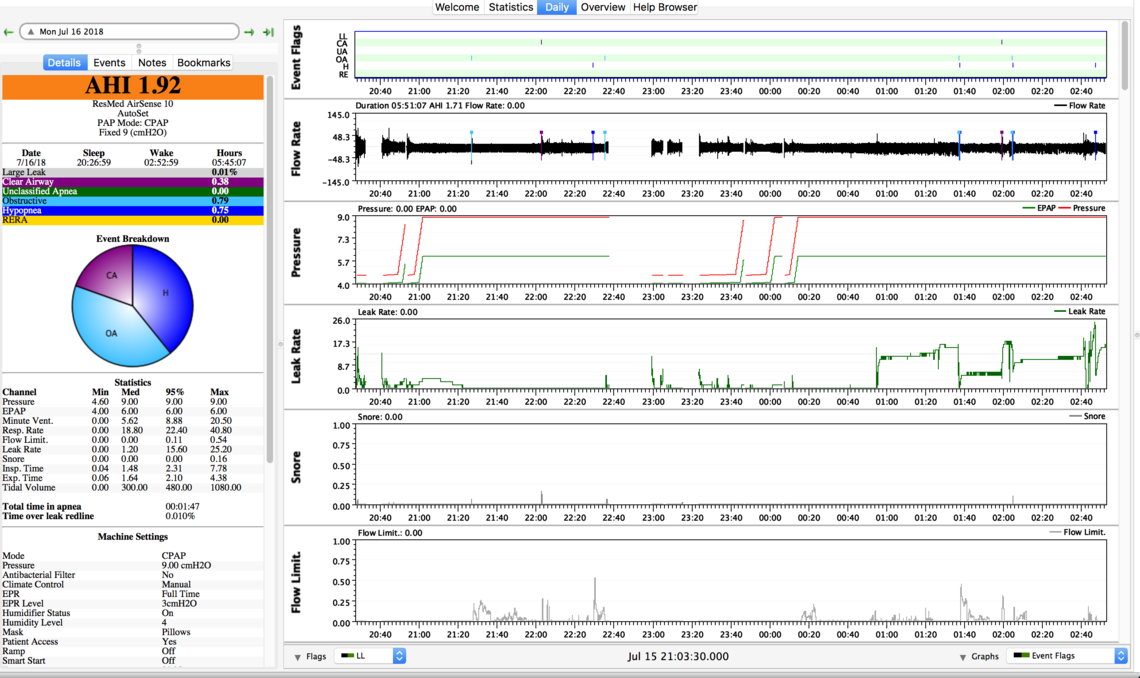Switch to the Events tab

pos(109,62)
